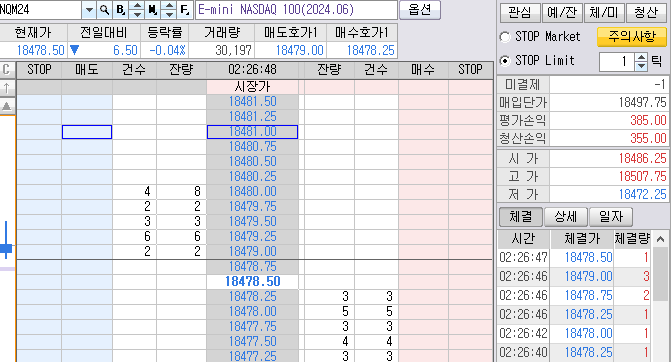This screenshot has width=671, height=362.
Task: Click the B icon beside the search magnifier
Action: [x=121, y=9]
